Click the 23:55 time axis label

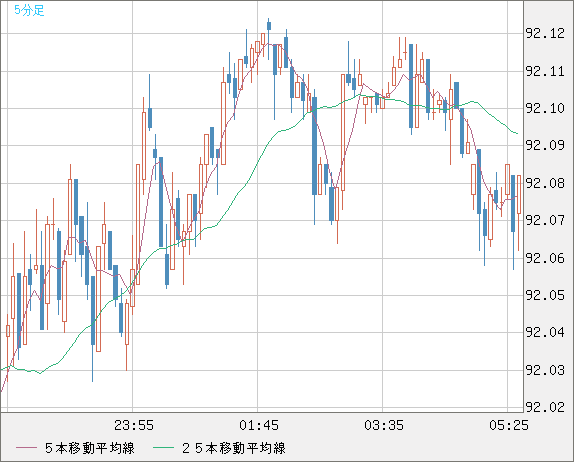click(x=134, y=425)
